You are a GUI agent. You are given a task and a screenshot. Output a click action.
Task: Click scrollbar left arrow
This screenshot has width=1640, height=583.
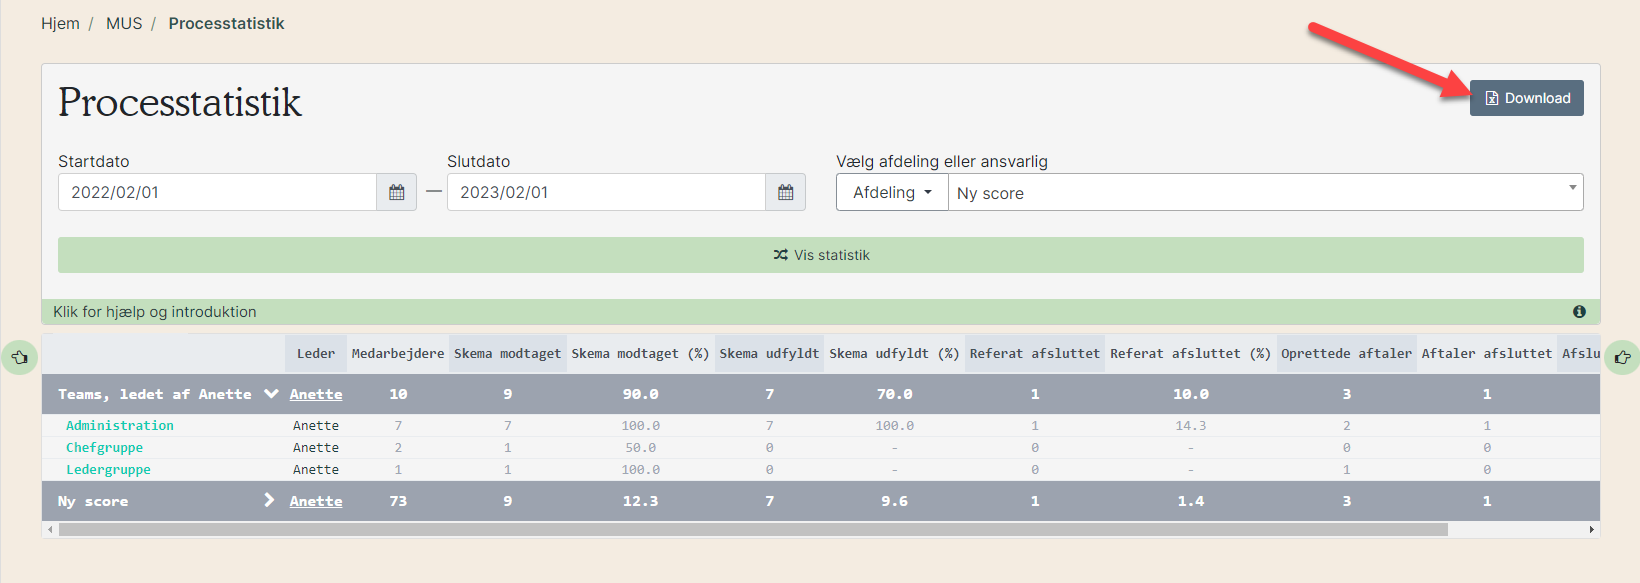tap(50, 529)
